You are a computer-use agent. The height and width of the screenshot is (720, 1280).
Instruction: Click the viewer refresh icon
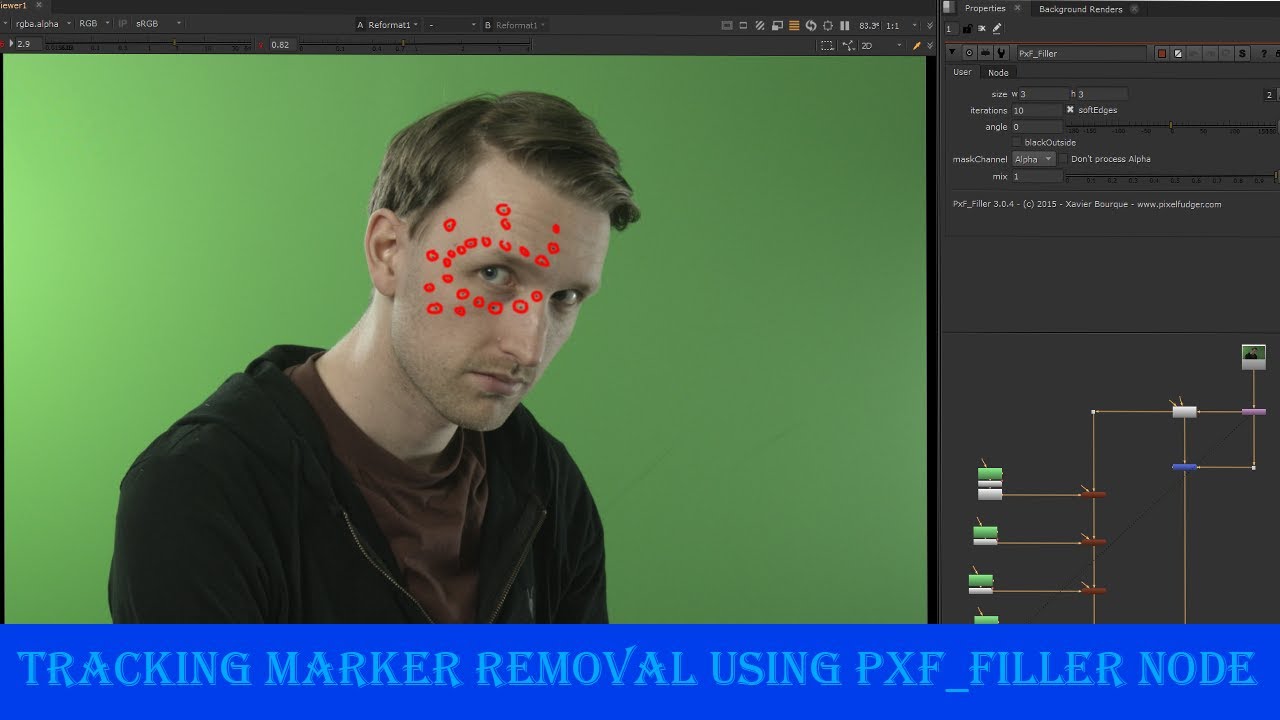(x=811, y=25)
